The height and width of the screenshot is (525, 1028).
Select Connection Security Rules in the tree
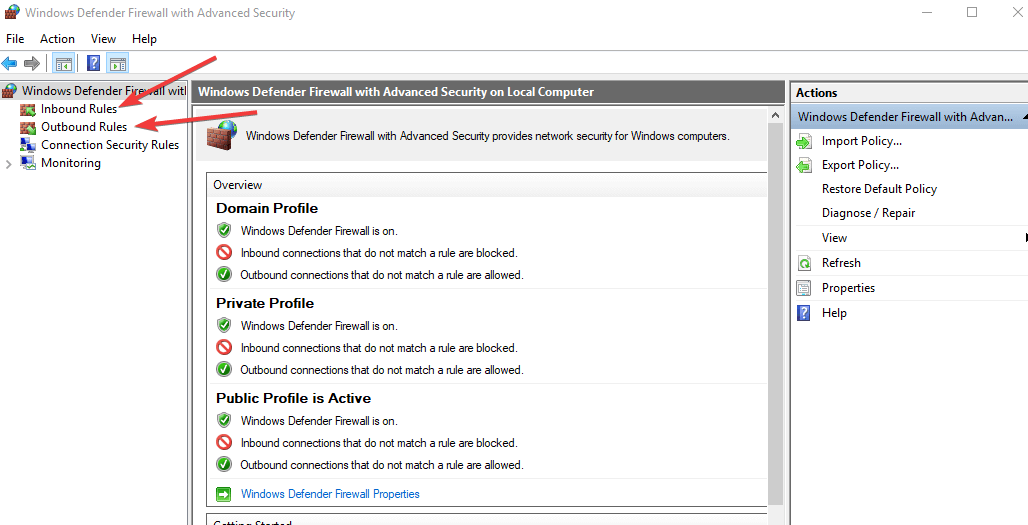[110, 145]
